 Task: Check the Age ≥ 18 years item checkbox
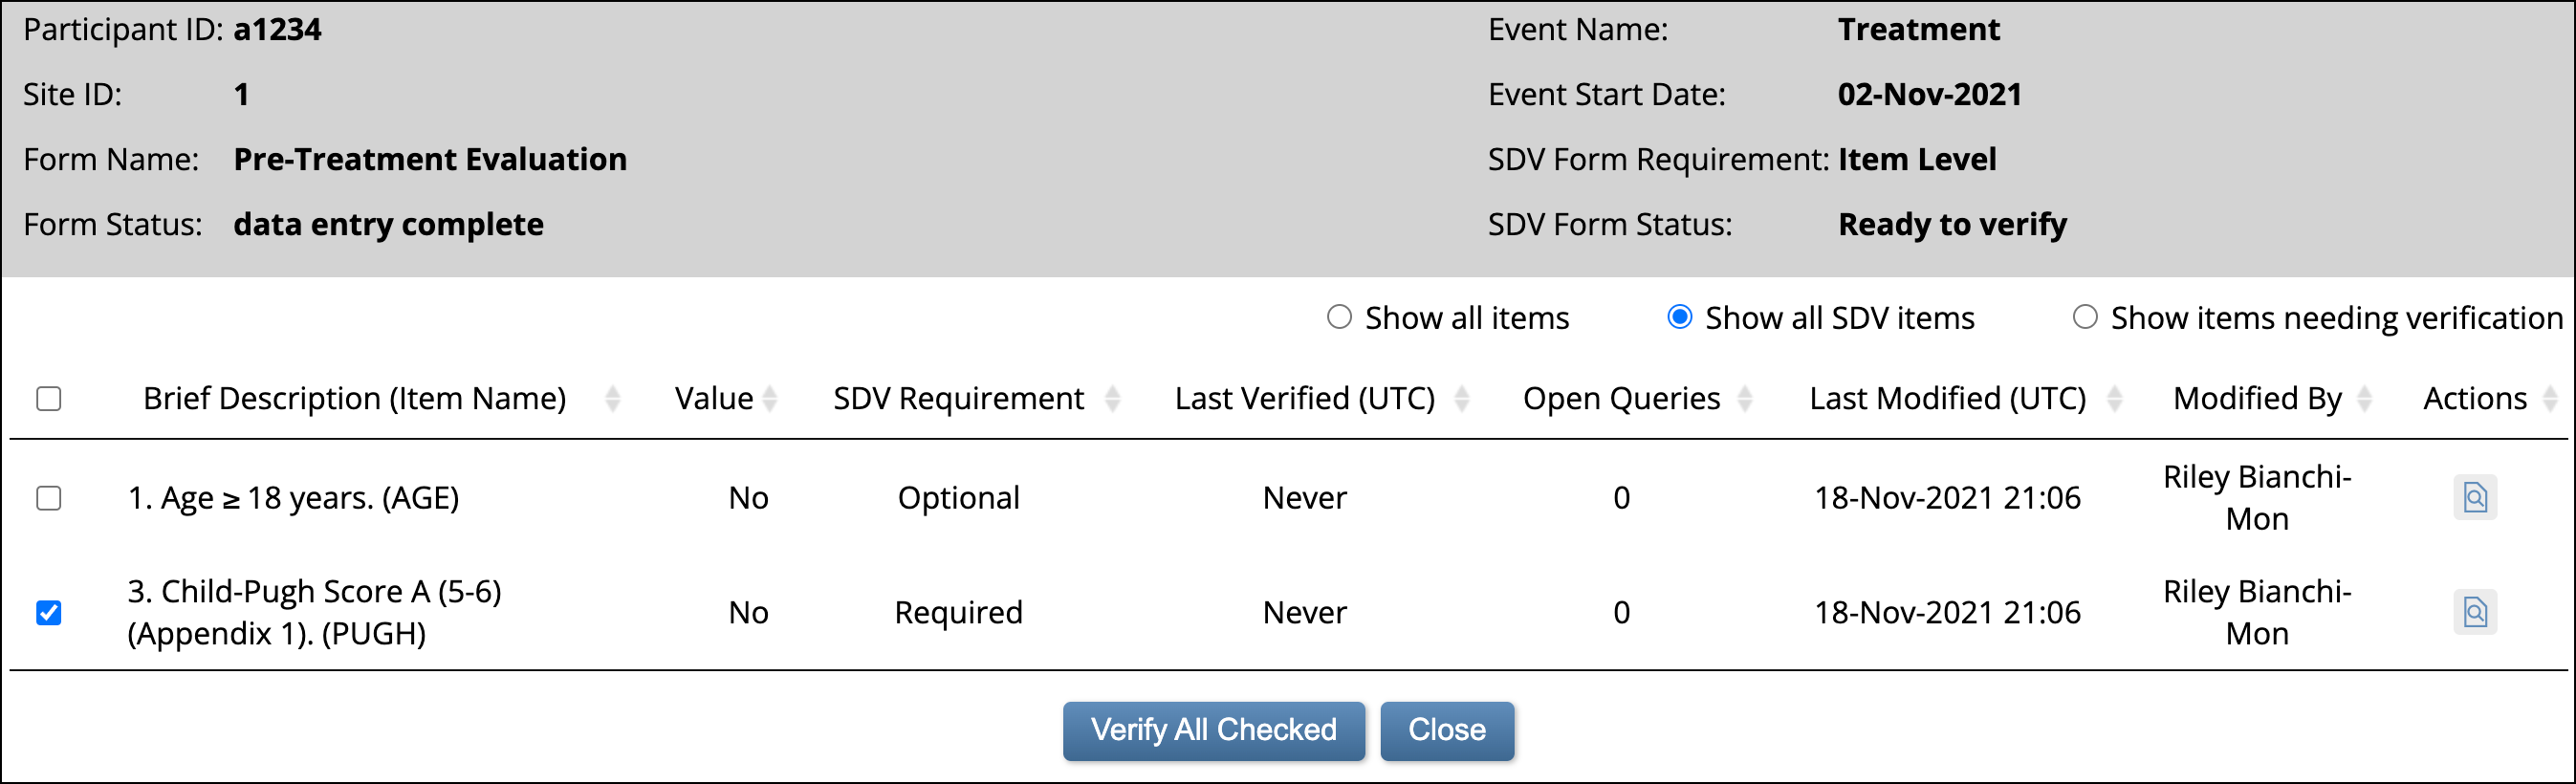(x=47, y=497)
